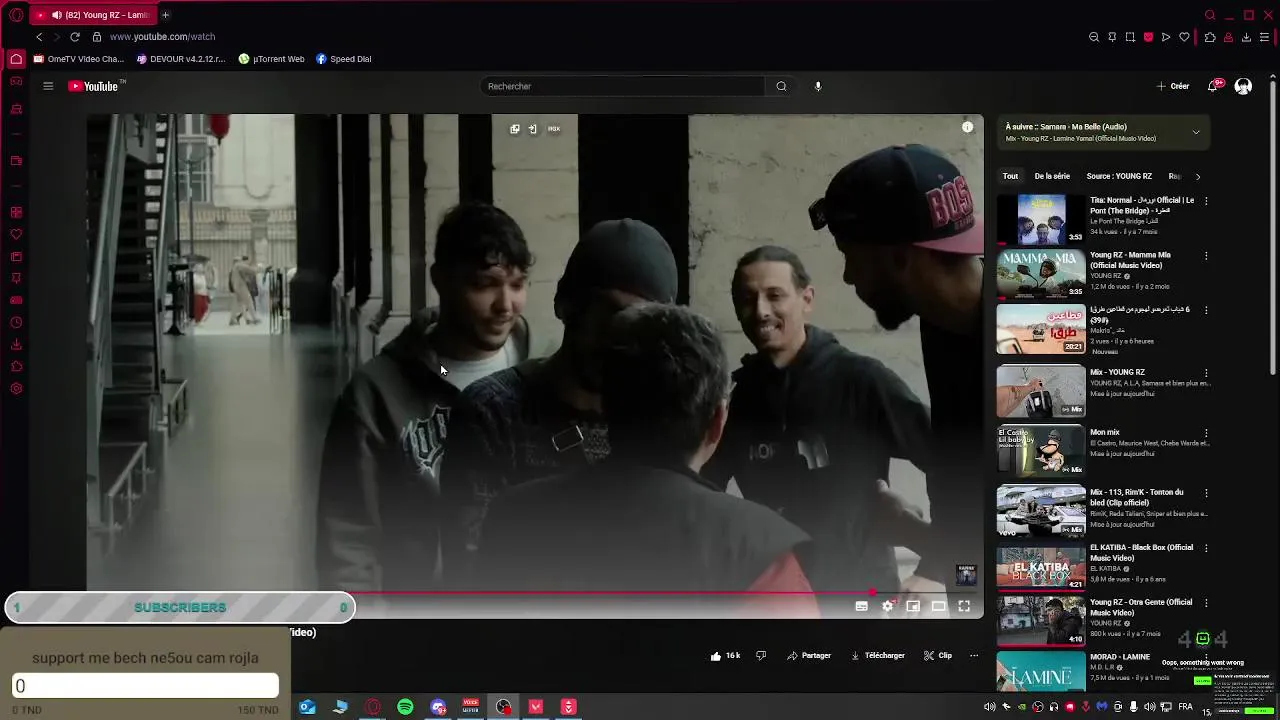Click the address bar URL field
Image resolution: width=1280 pixels, height=720 pixels.
click(x=162, y=37)
